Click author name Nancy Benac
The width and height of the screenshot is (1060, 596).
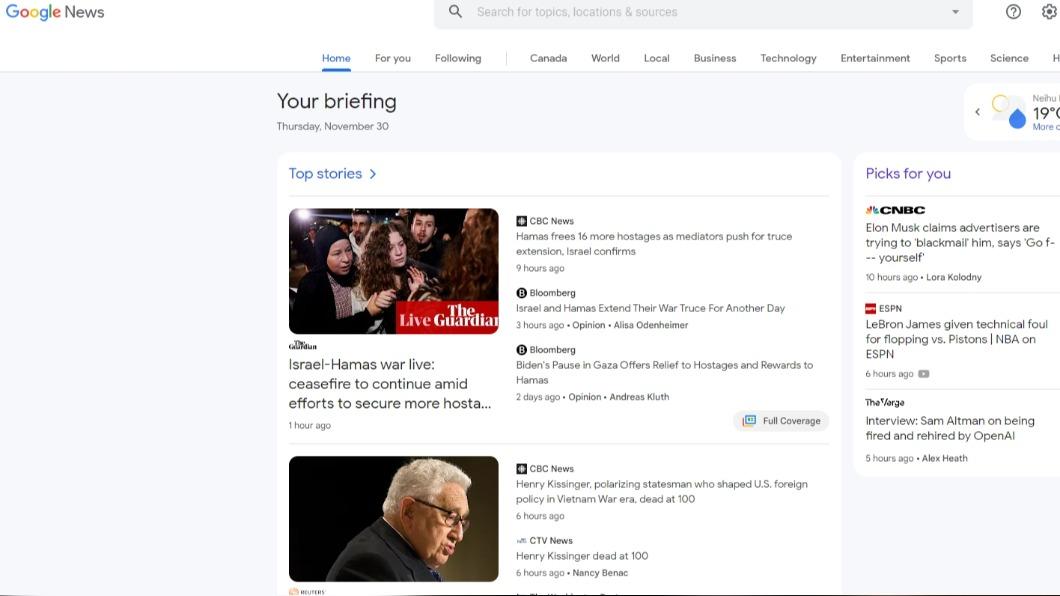(600, 573)
